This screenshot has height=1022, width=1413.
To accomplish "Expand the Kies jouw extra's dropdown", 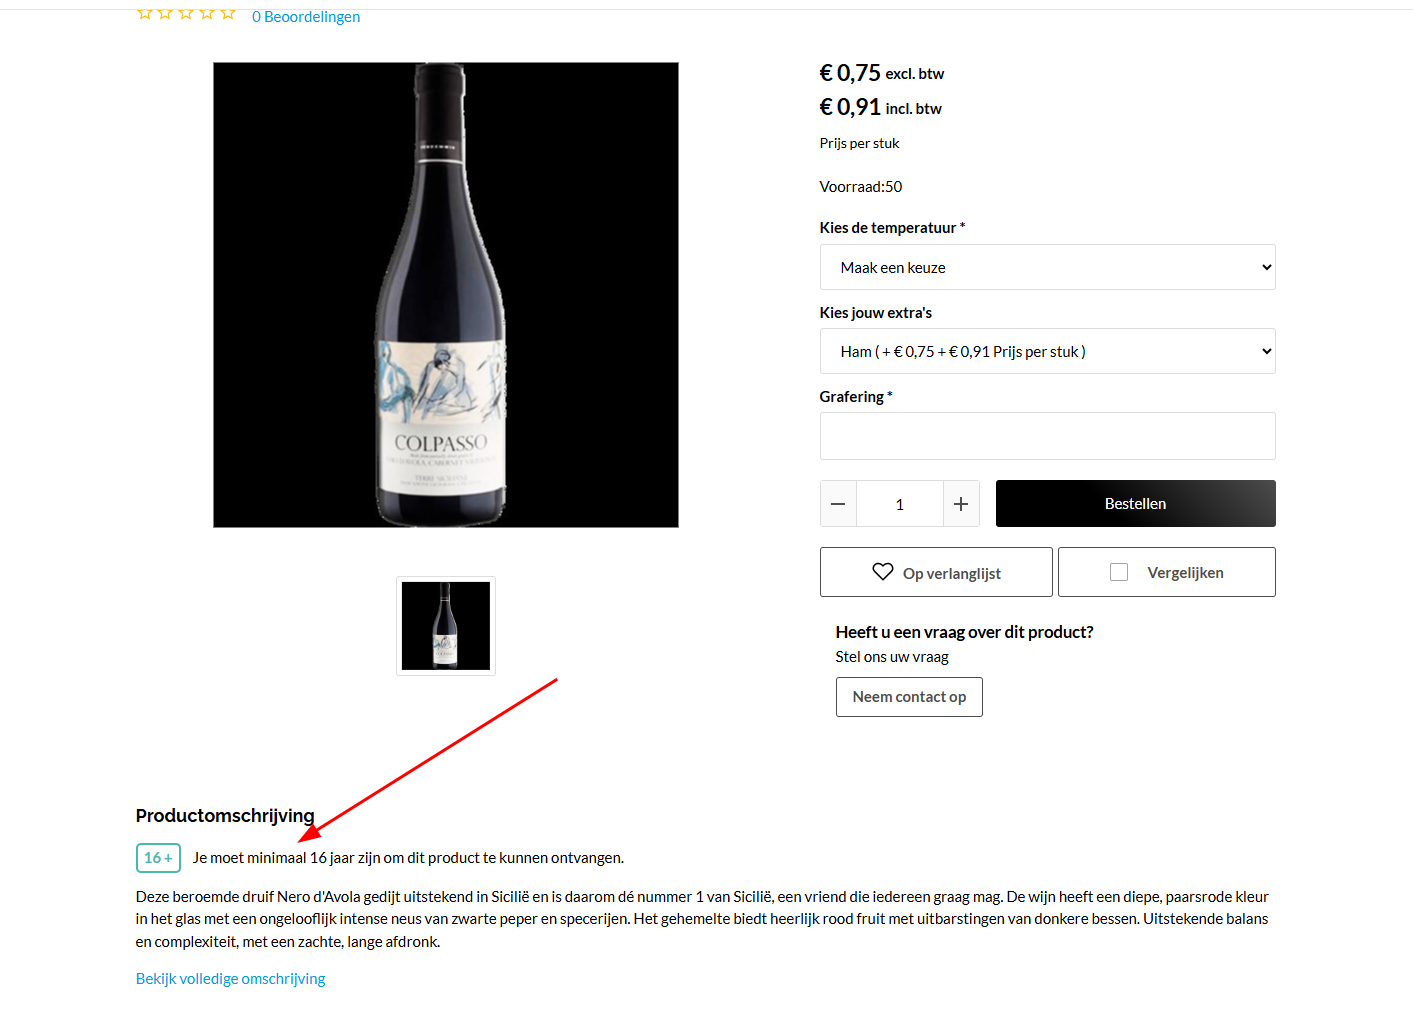I will point(1047,351).
